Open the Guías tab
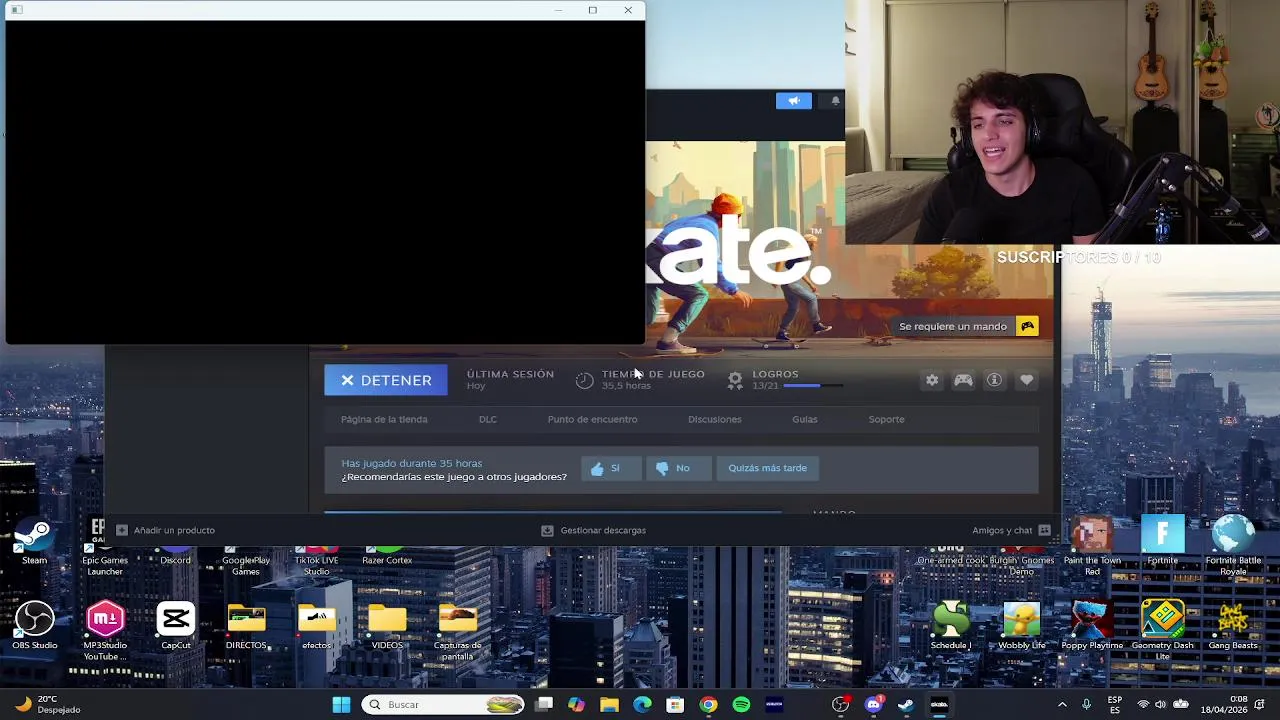Image resolution: width=1280 pixels, height=720 pixels. [805, 419]
